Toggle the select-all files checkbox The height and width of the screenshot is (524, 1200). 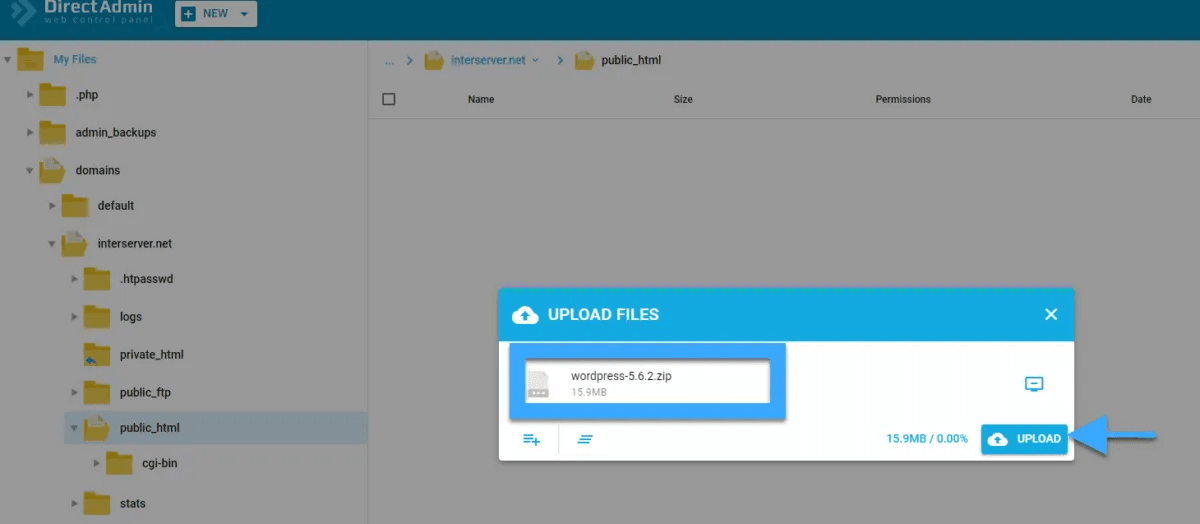click(389, 99)
